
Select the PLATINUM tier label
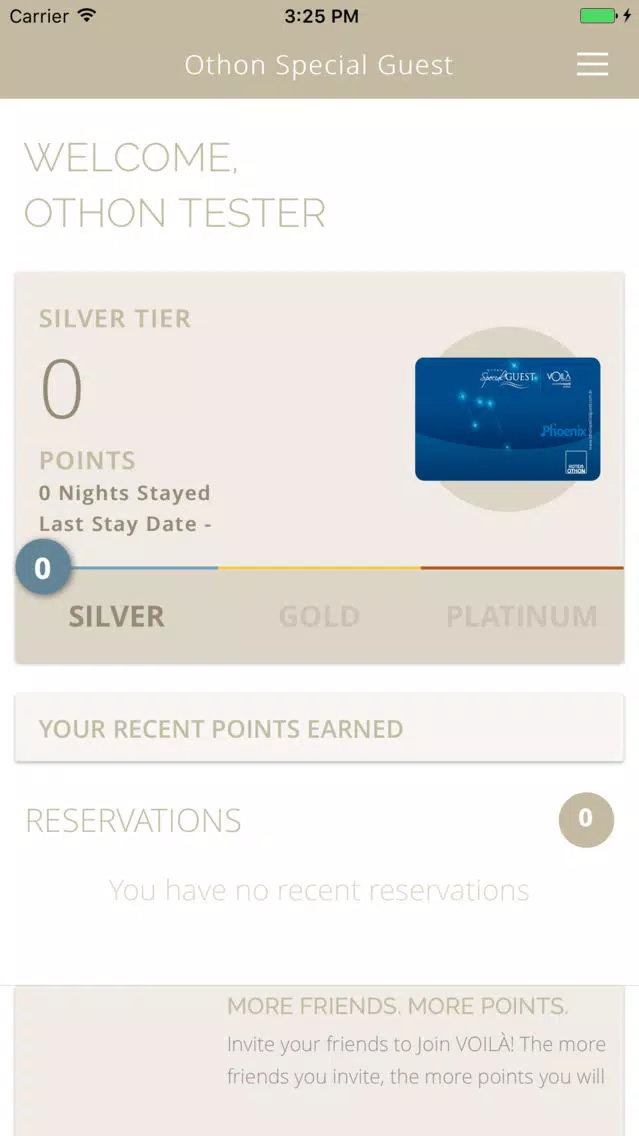(x=522, y=617)
